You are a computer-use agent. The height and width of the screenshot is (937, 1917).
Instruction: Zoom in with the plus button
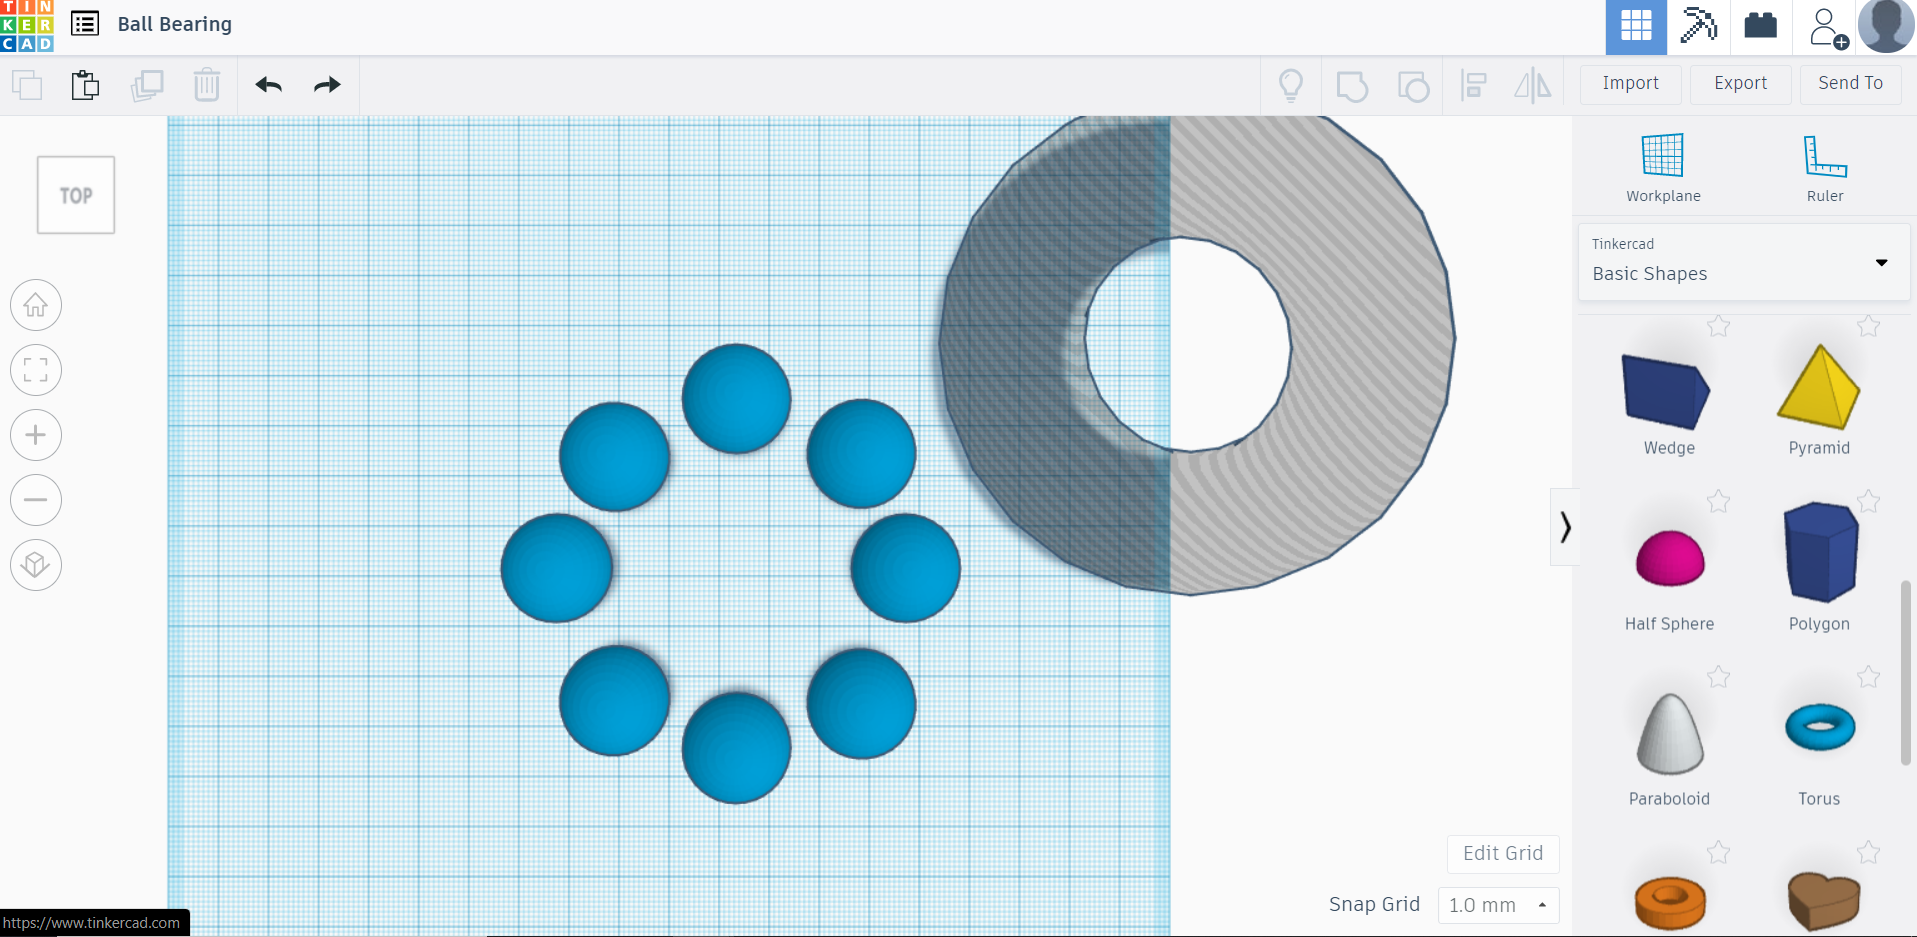(36, 435)
